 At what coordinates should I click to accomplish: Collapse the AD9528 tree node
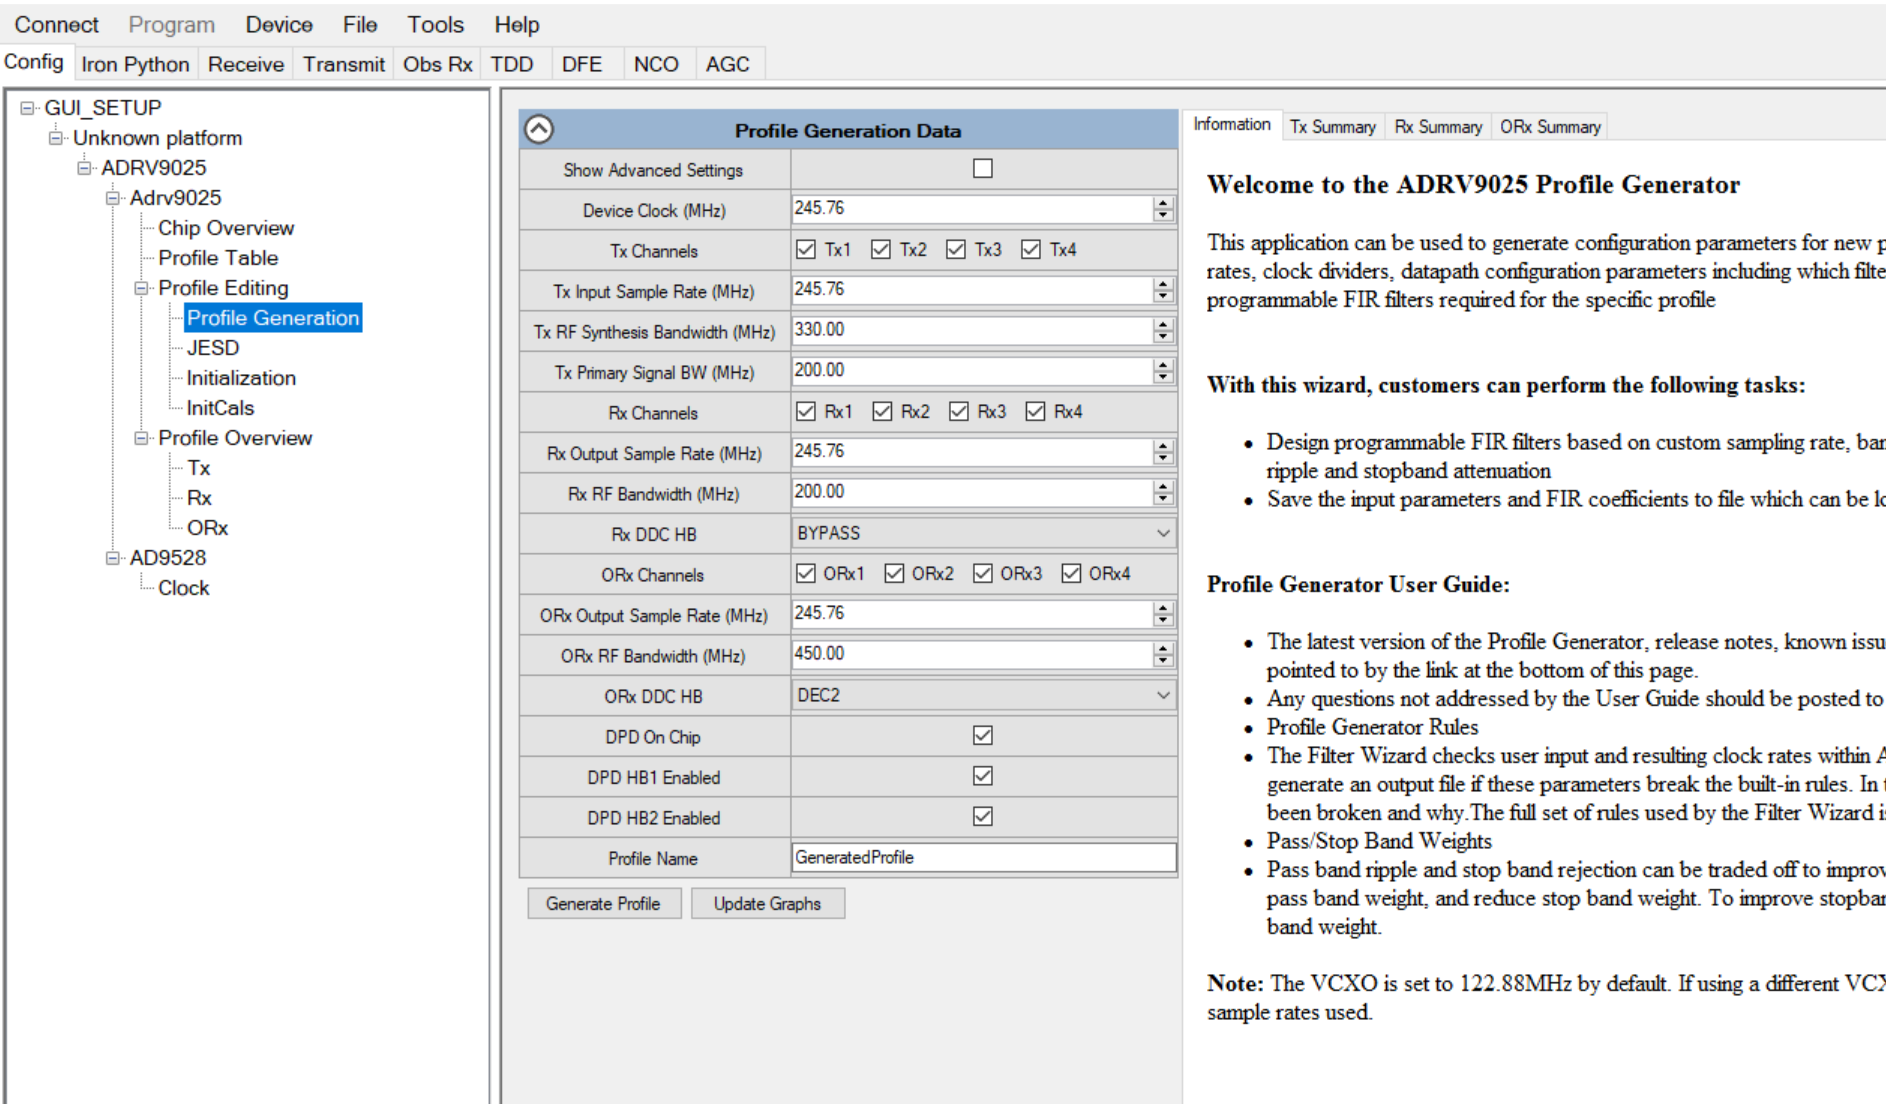coord(113,558)
